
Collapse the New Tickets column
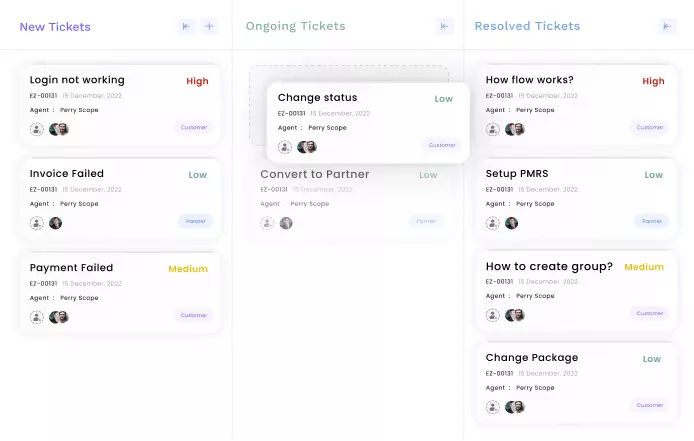[x=186, y=27]
